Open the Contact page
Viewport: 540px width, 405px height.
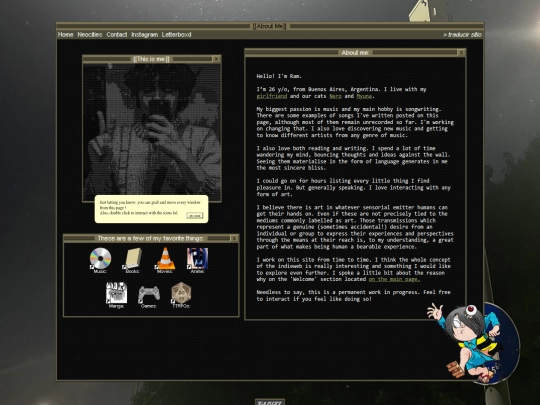click(x=117, y=34)
